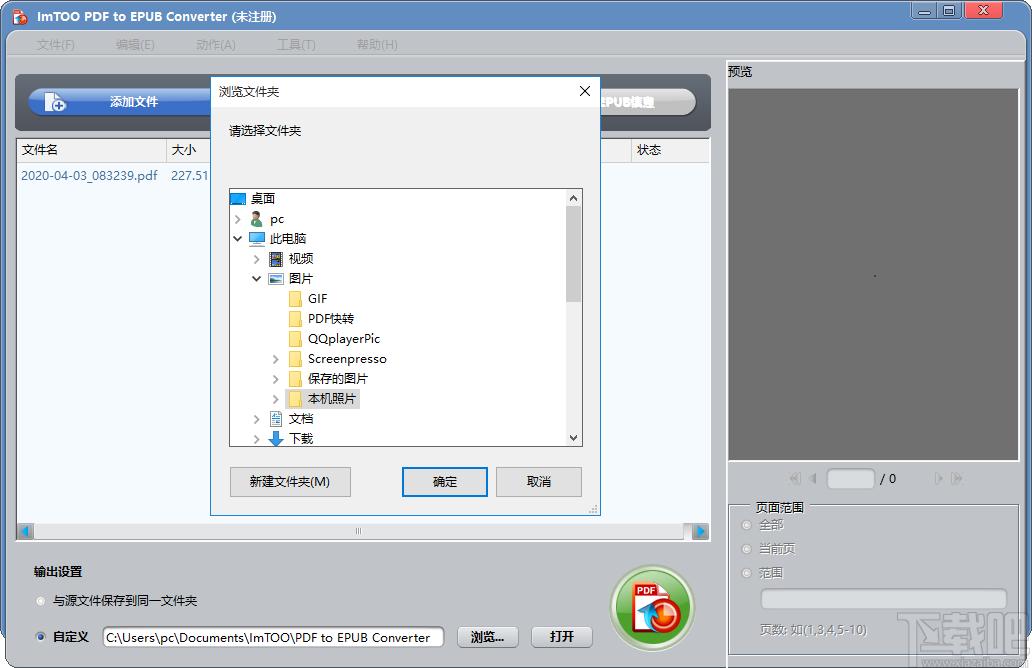The width and height of the screenshot is (1032, 668).
Task: Click the add-file document icon
Action: point(55,102)
